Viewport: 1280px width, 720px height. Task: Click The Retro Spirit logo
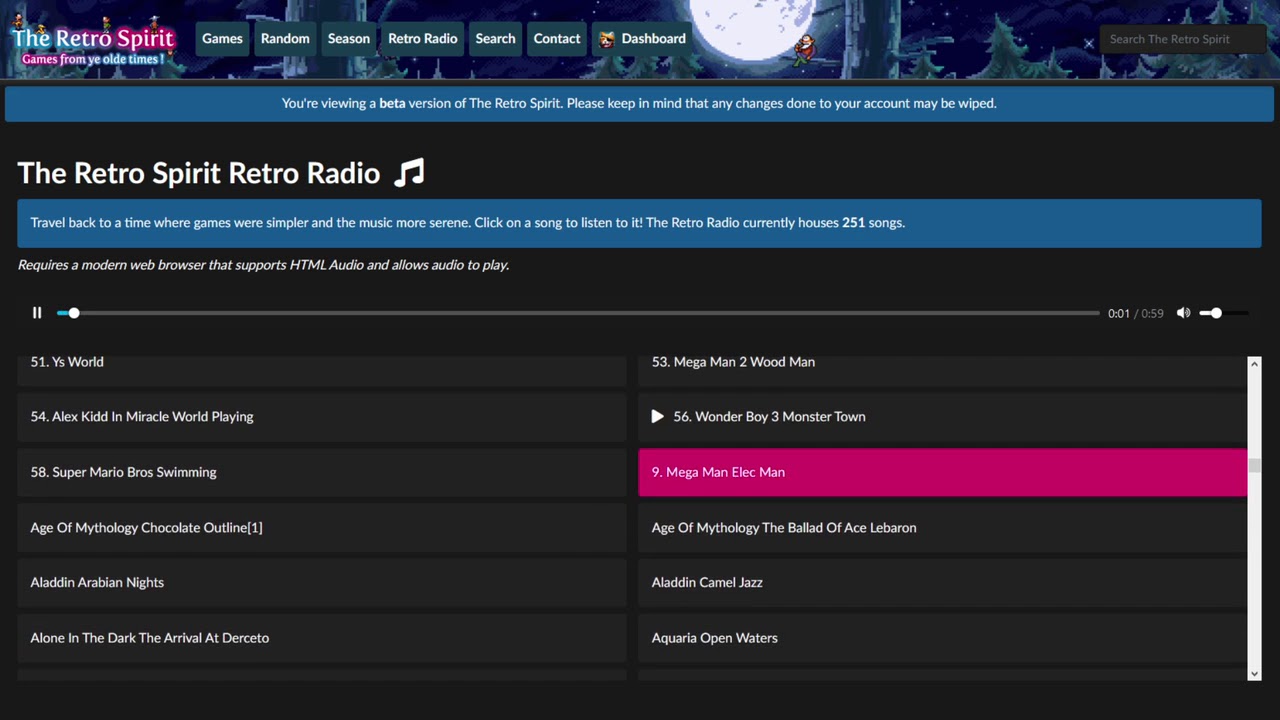93,40
